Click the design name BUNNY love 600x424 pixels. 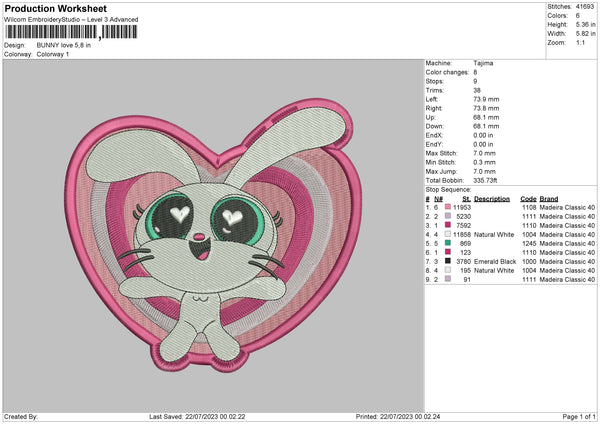64,45
